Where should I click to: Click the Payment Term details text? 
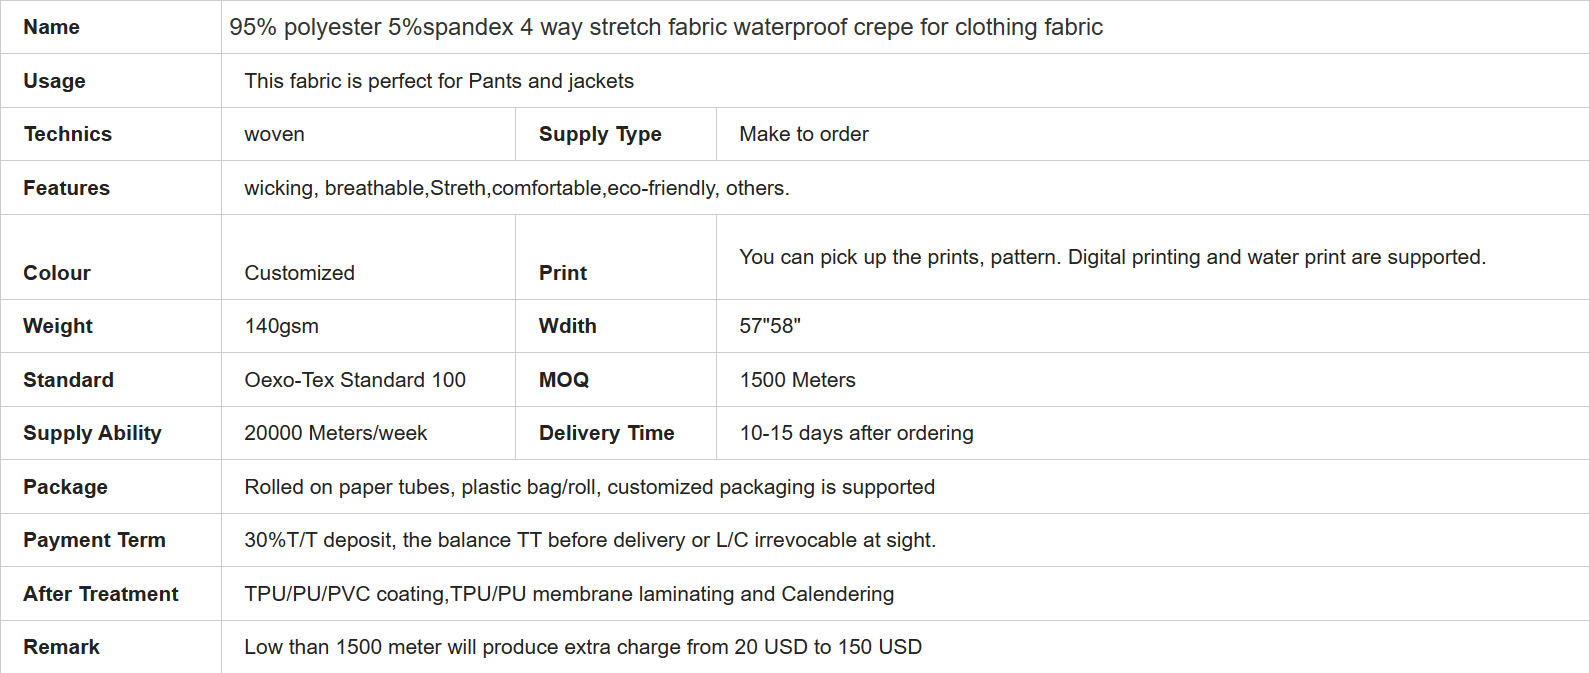[x=590, y=540]
